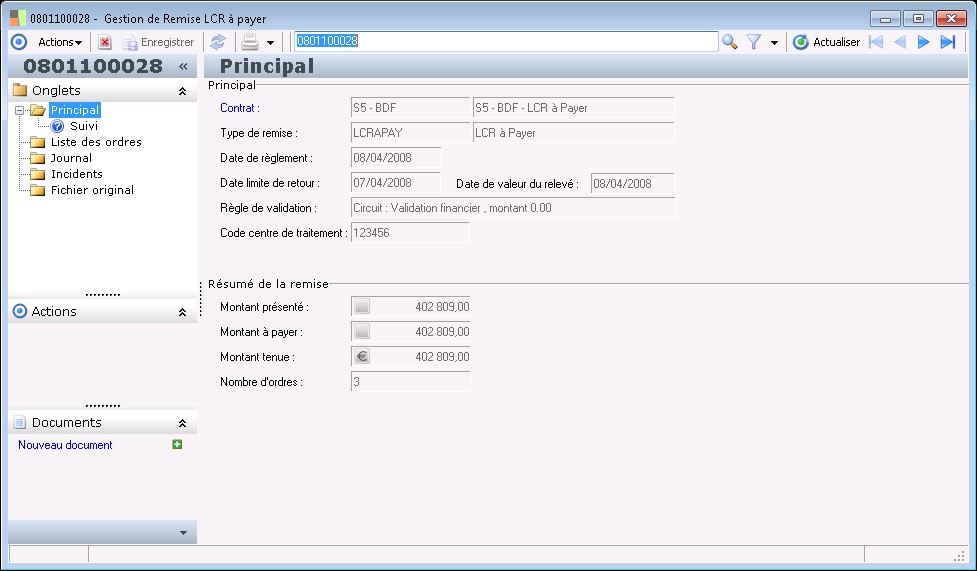Click the Règle de validation field

tap(513, 207)
